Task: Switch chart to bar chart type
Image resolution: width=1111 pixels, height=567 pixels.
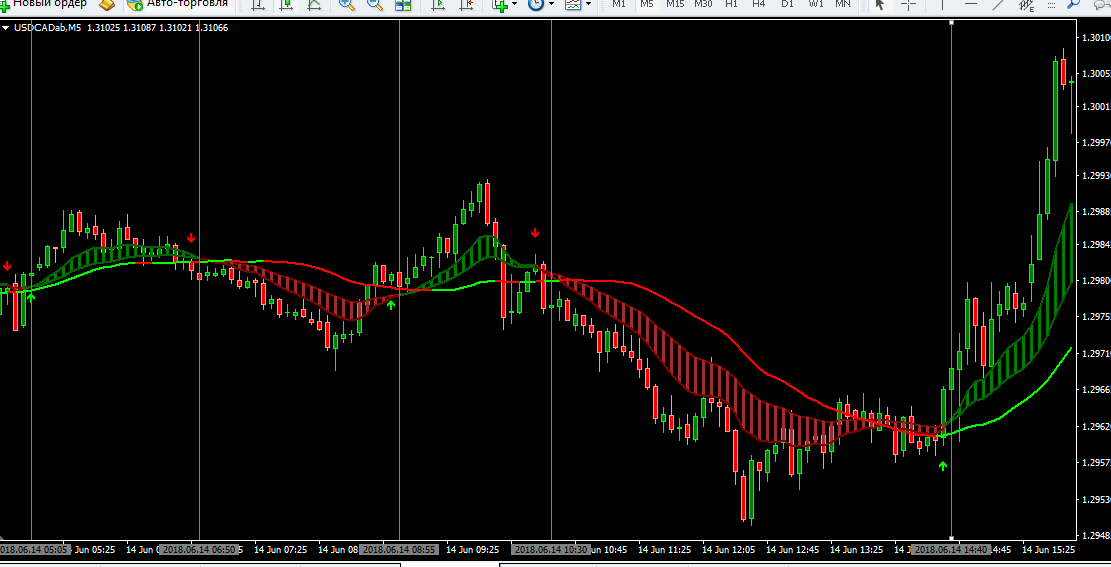Action: [x=259, y=4]
